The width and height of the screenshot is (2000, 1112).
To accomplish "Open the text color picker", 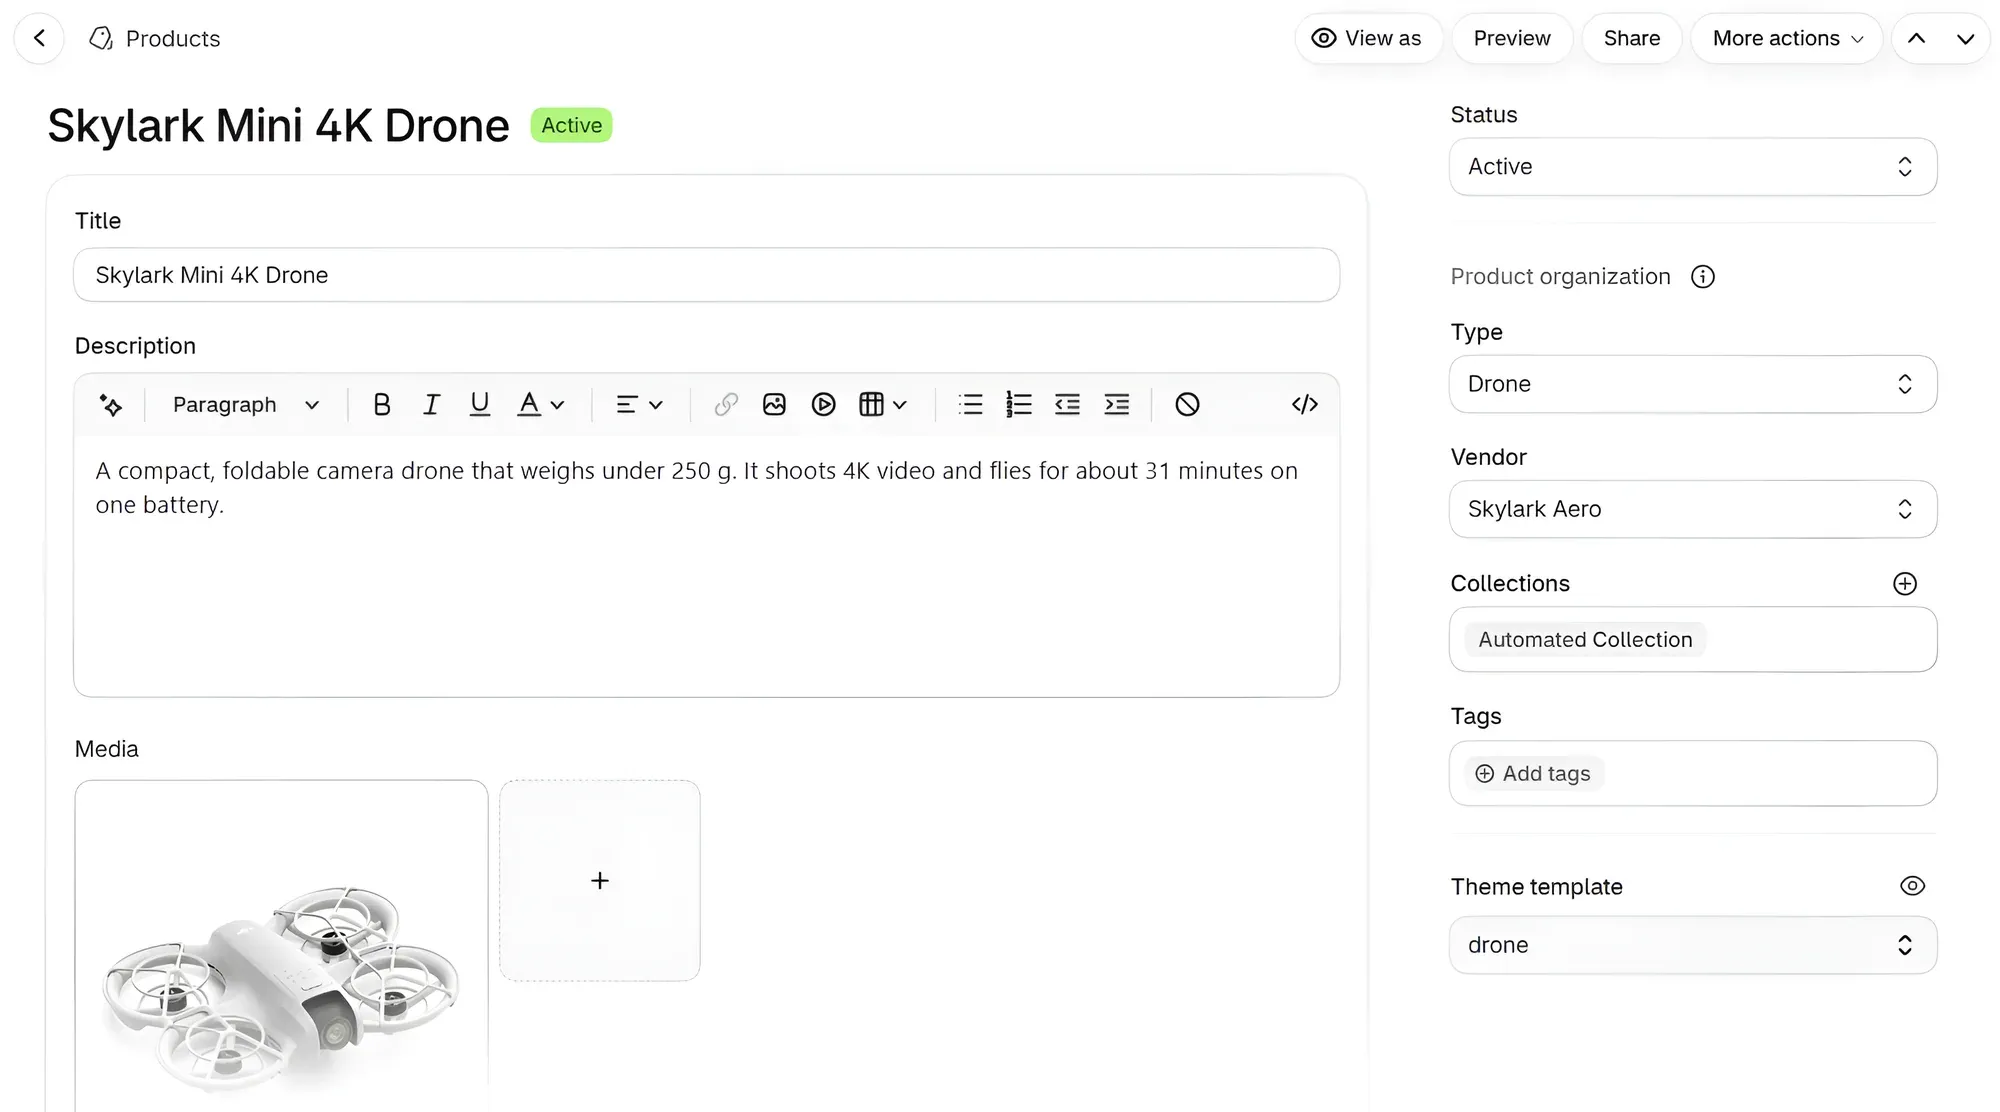I will (541, 405).
